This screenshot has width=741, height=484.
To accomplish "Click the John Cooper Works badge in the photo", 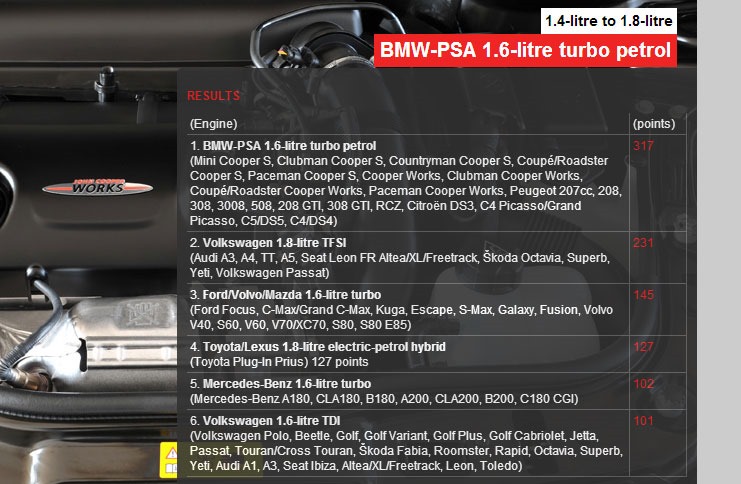I will point(97,187).
